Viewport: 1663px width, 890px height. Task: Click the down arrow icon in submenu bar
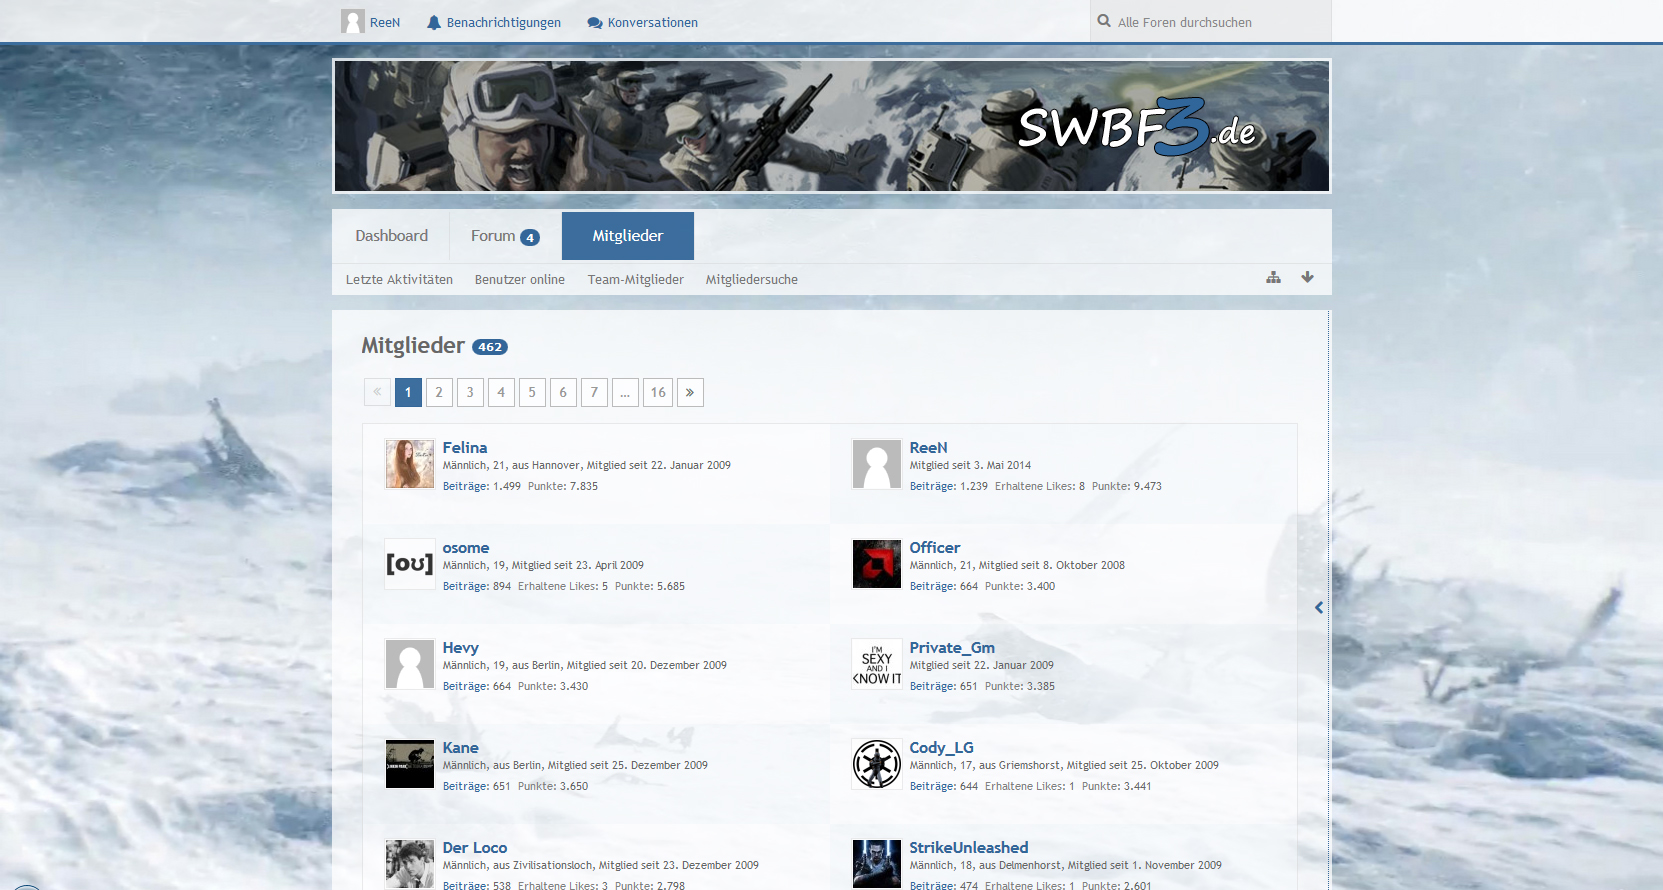[1307, 277]
